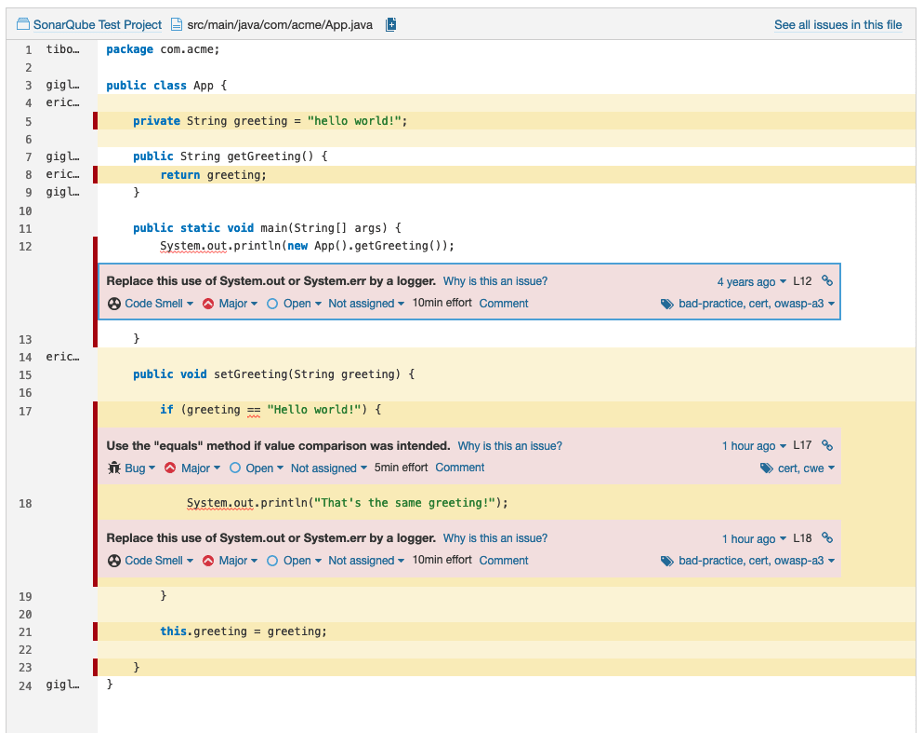Click the red issue marker on line 5
The image size is (924, 734).
click(95, 121)
